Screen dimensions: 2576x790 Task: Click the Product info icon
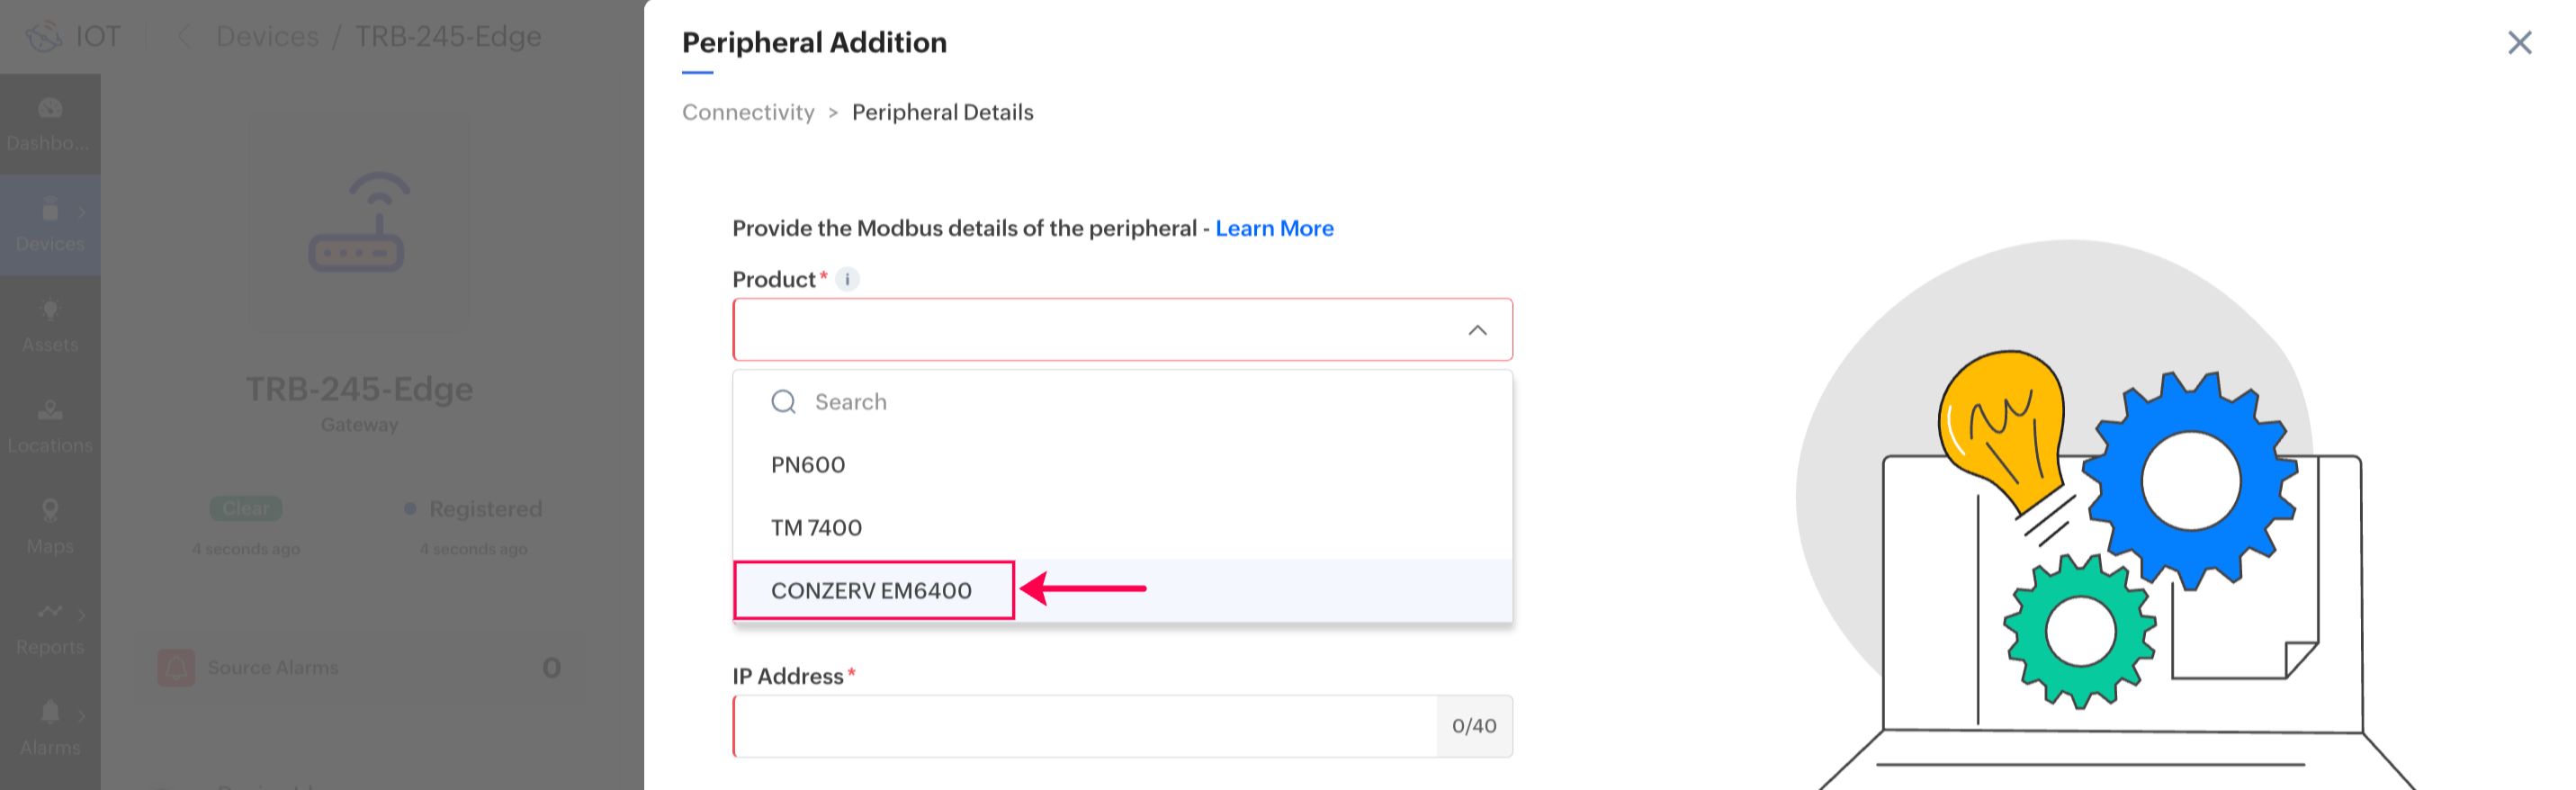847,279
